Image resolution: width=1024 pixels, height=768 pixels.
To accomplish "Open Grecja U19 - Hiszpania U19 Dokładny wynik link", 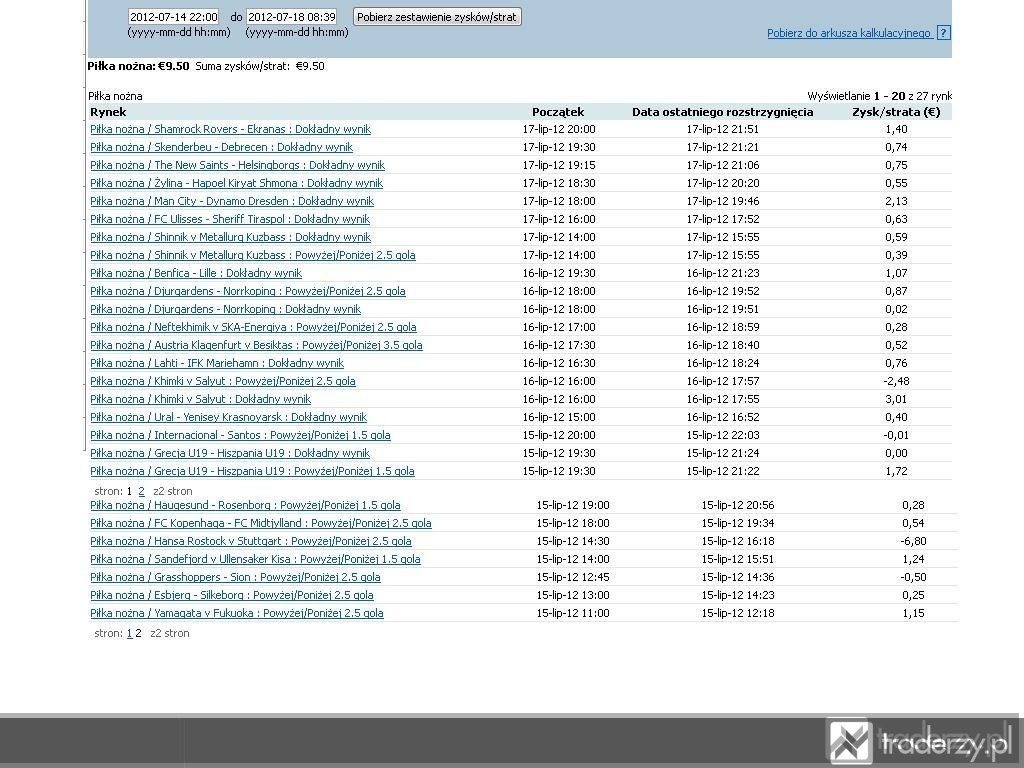I will pyautogui.click(x=230, y=453).
